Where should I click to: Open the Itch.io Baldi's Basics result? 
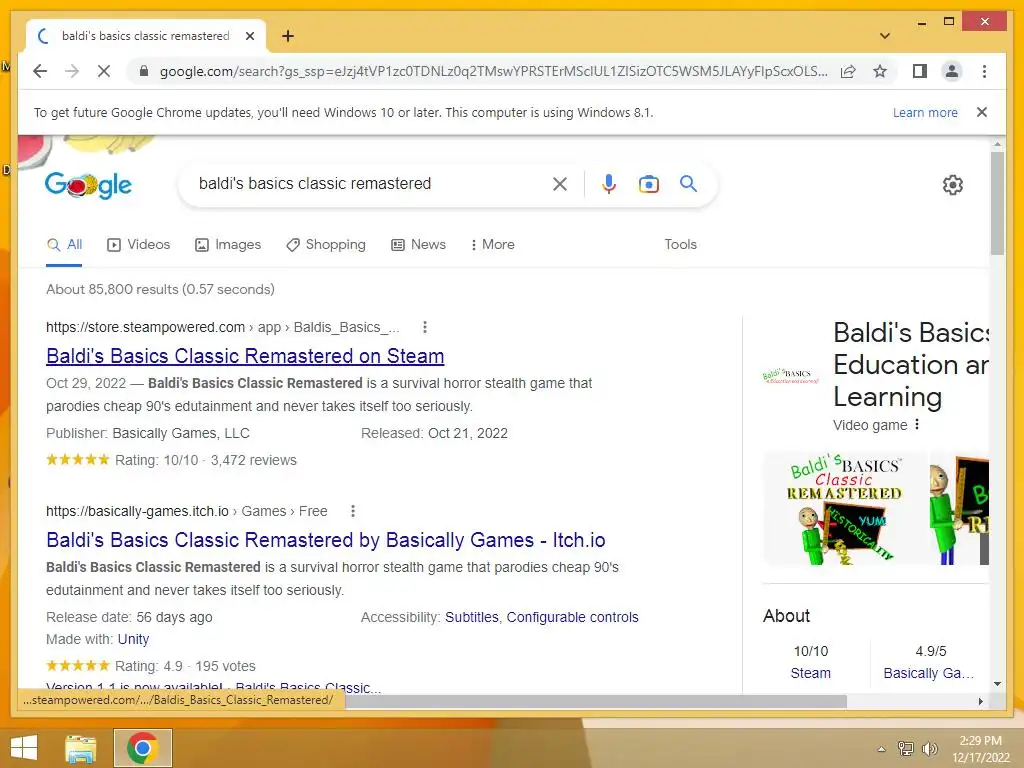[x=325, y=540]
